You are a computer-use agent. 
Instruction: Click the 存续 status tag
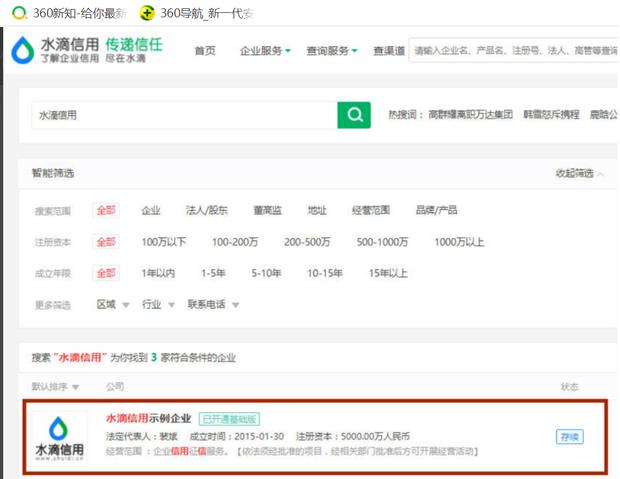point(570,437)
